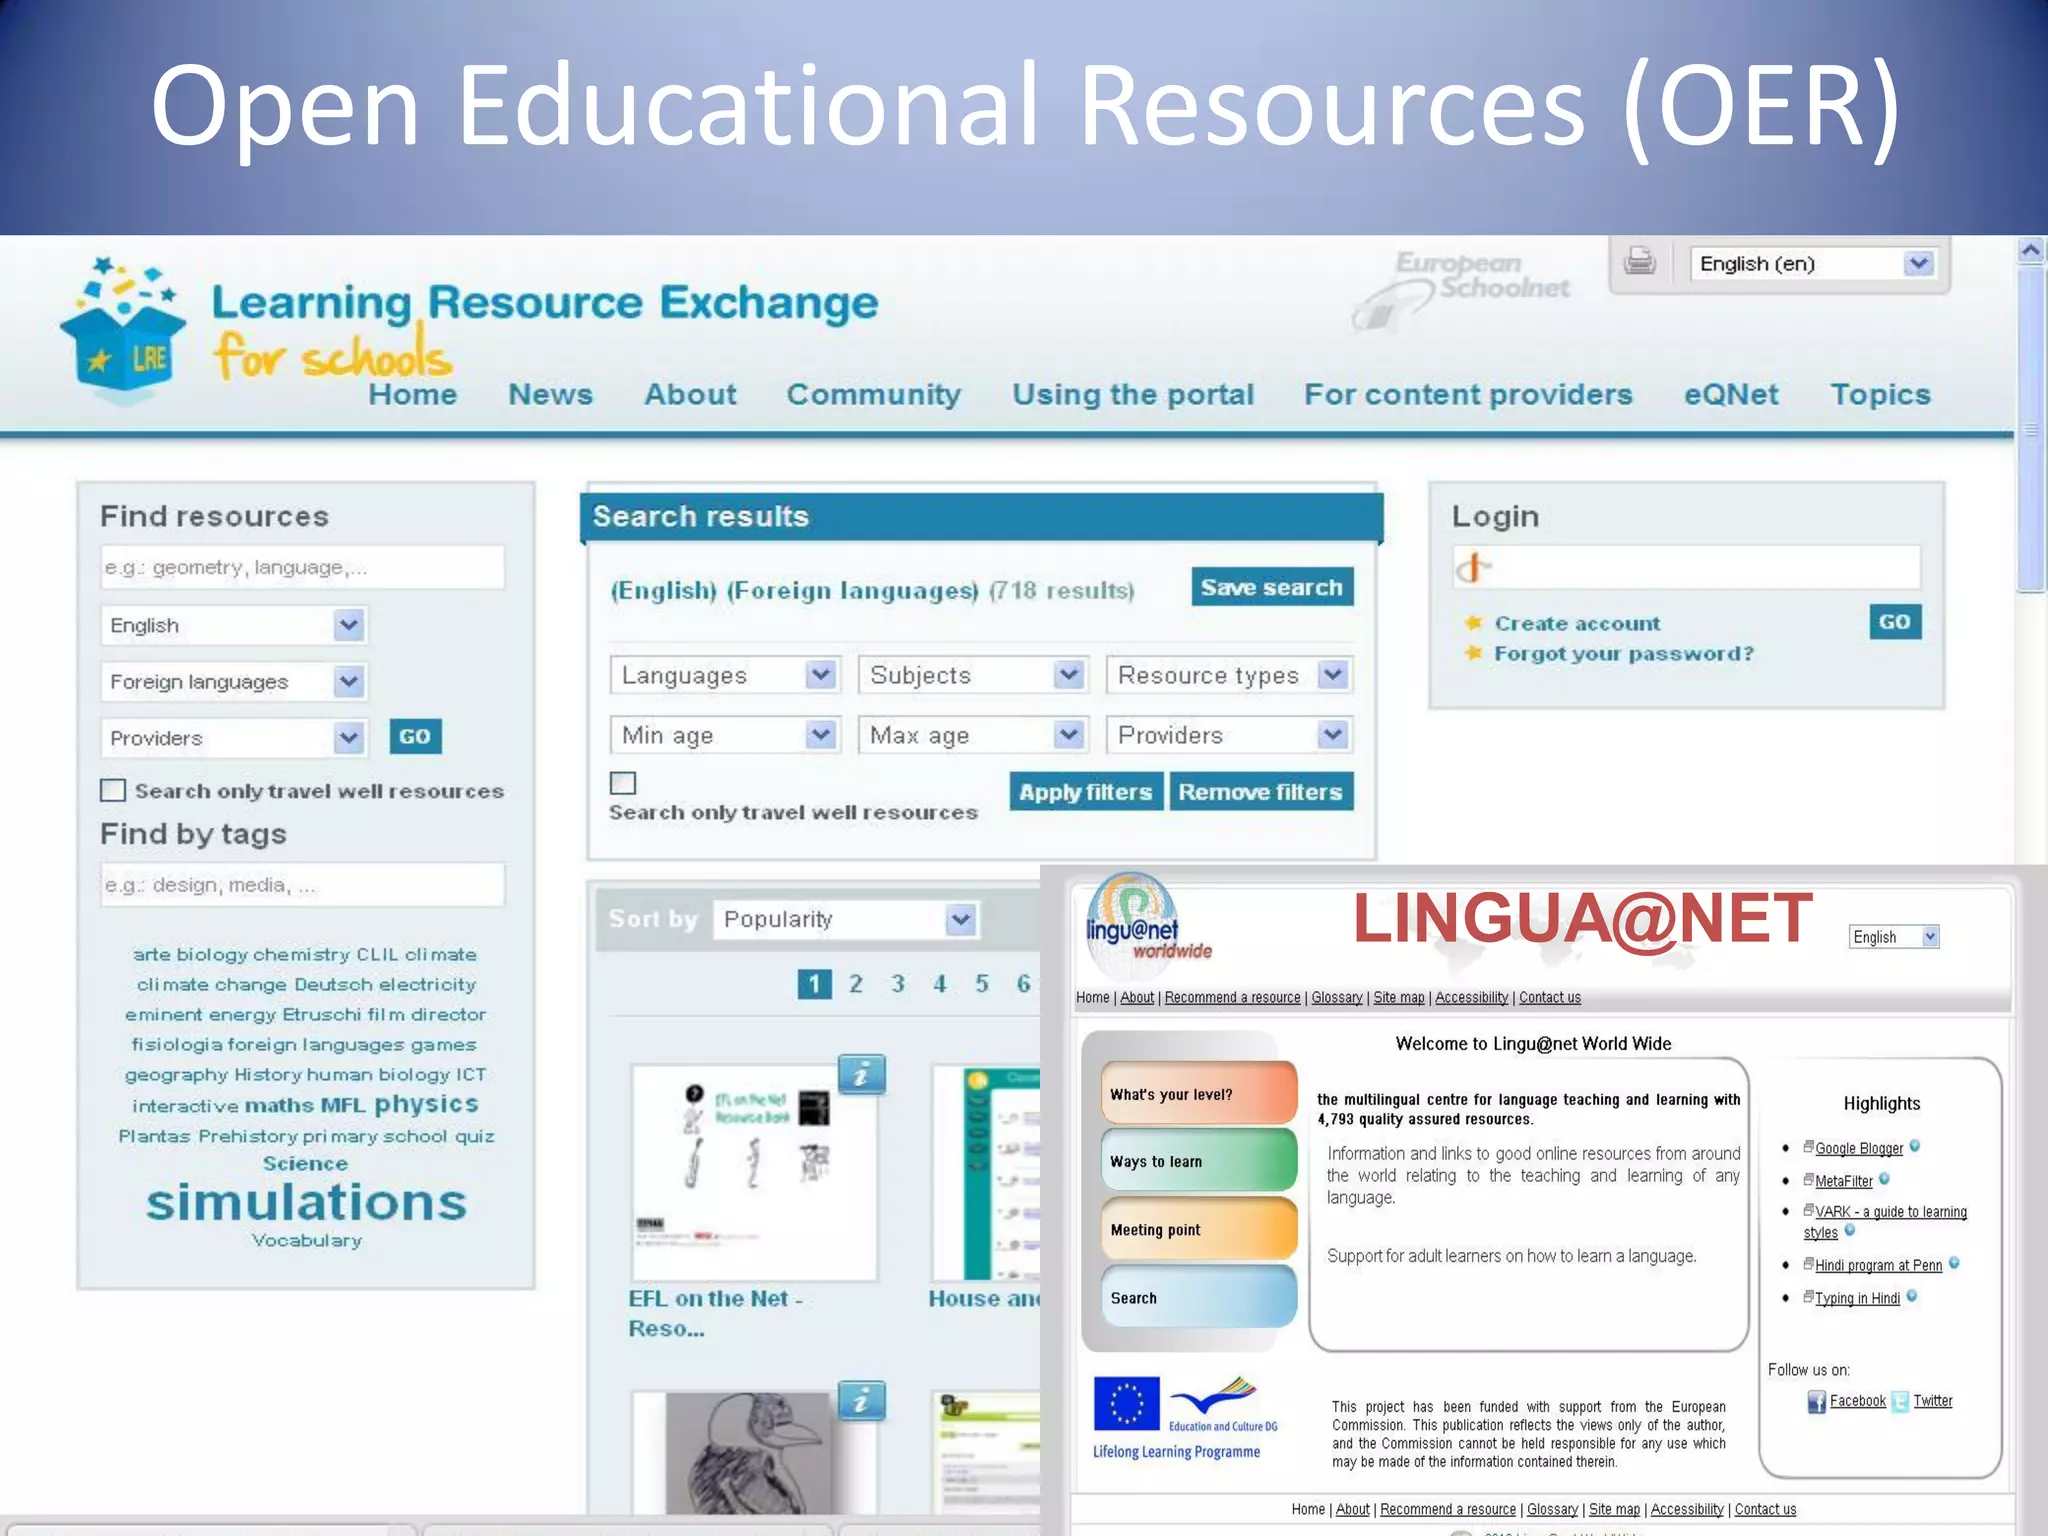
Task: Open Using the portal menu
Action: 1133,394
